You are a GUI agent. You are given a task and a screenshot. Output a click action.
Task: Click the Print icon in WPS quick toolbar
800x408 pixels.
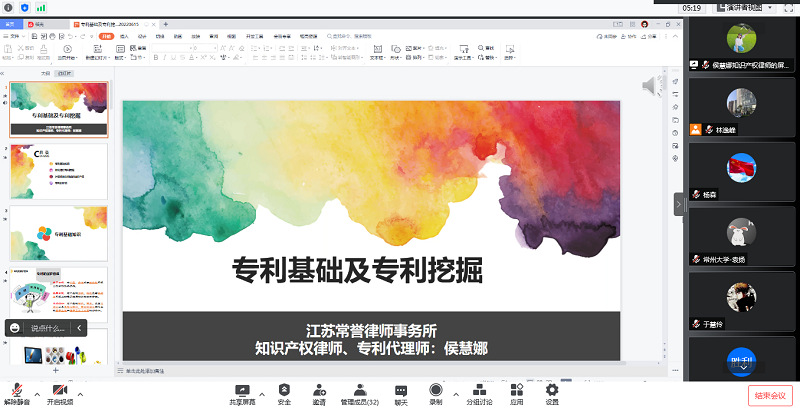(53, 36)
